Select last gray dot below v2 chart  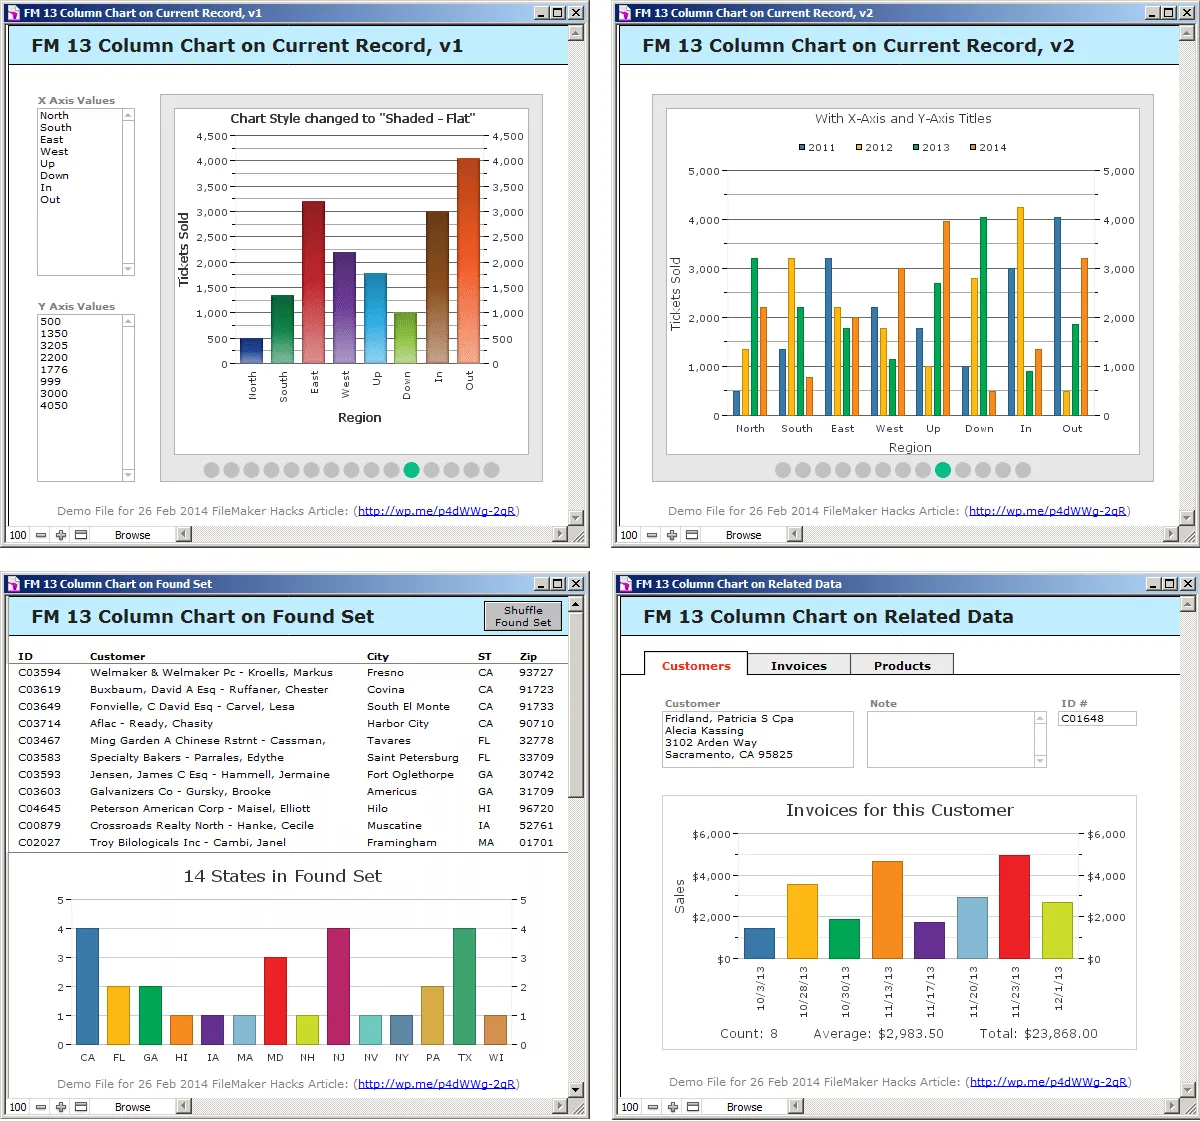click(x=1022, y=470)
